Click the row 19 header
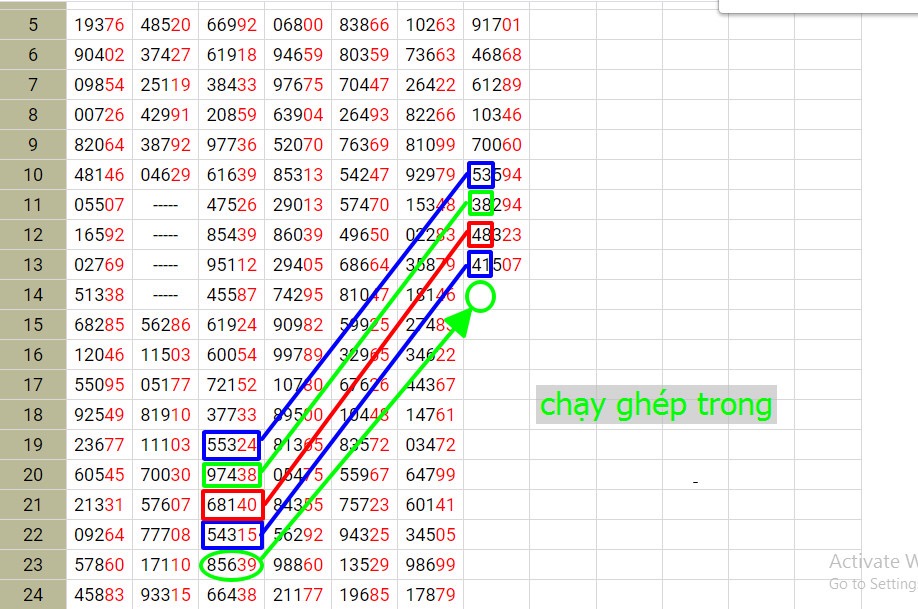Image resolution: width=918 pixels, height=609 pixels. pos(33,445)
